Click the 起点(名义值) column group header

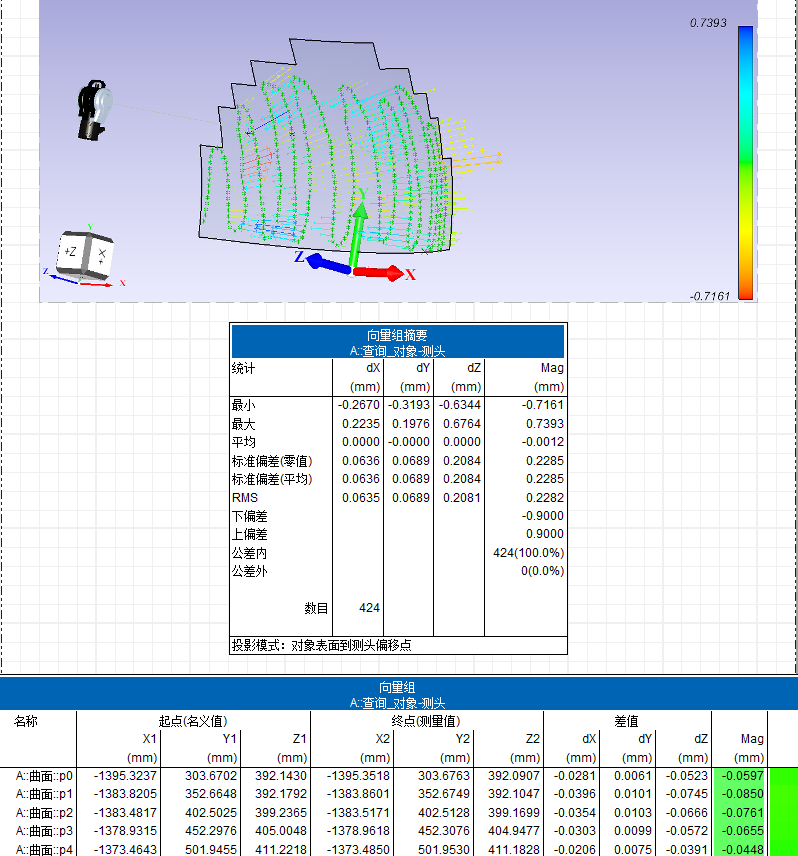click(193, 721)
